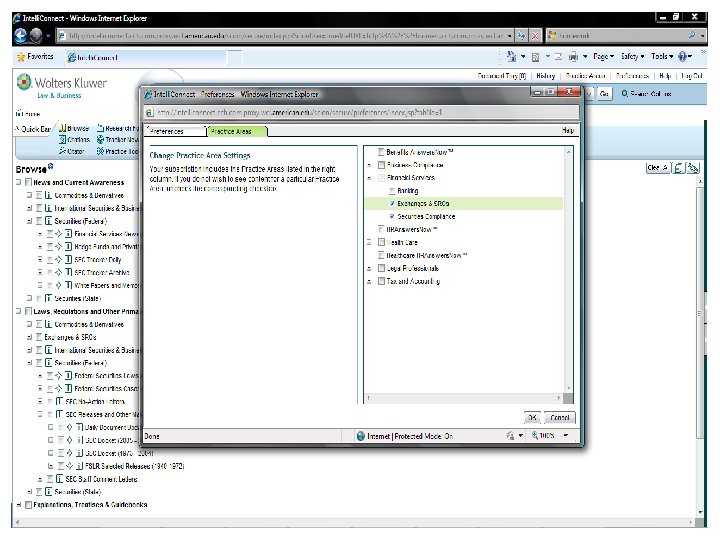Click the middle icon next to Clear All button

(678, 168)
